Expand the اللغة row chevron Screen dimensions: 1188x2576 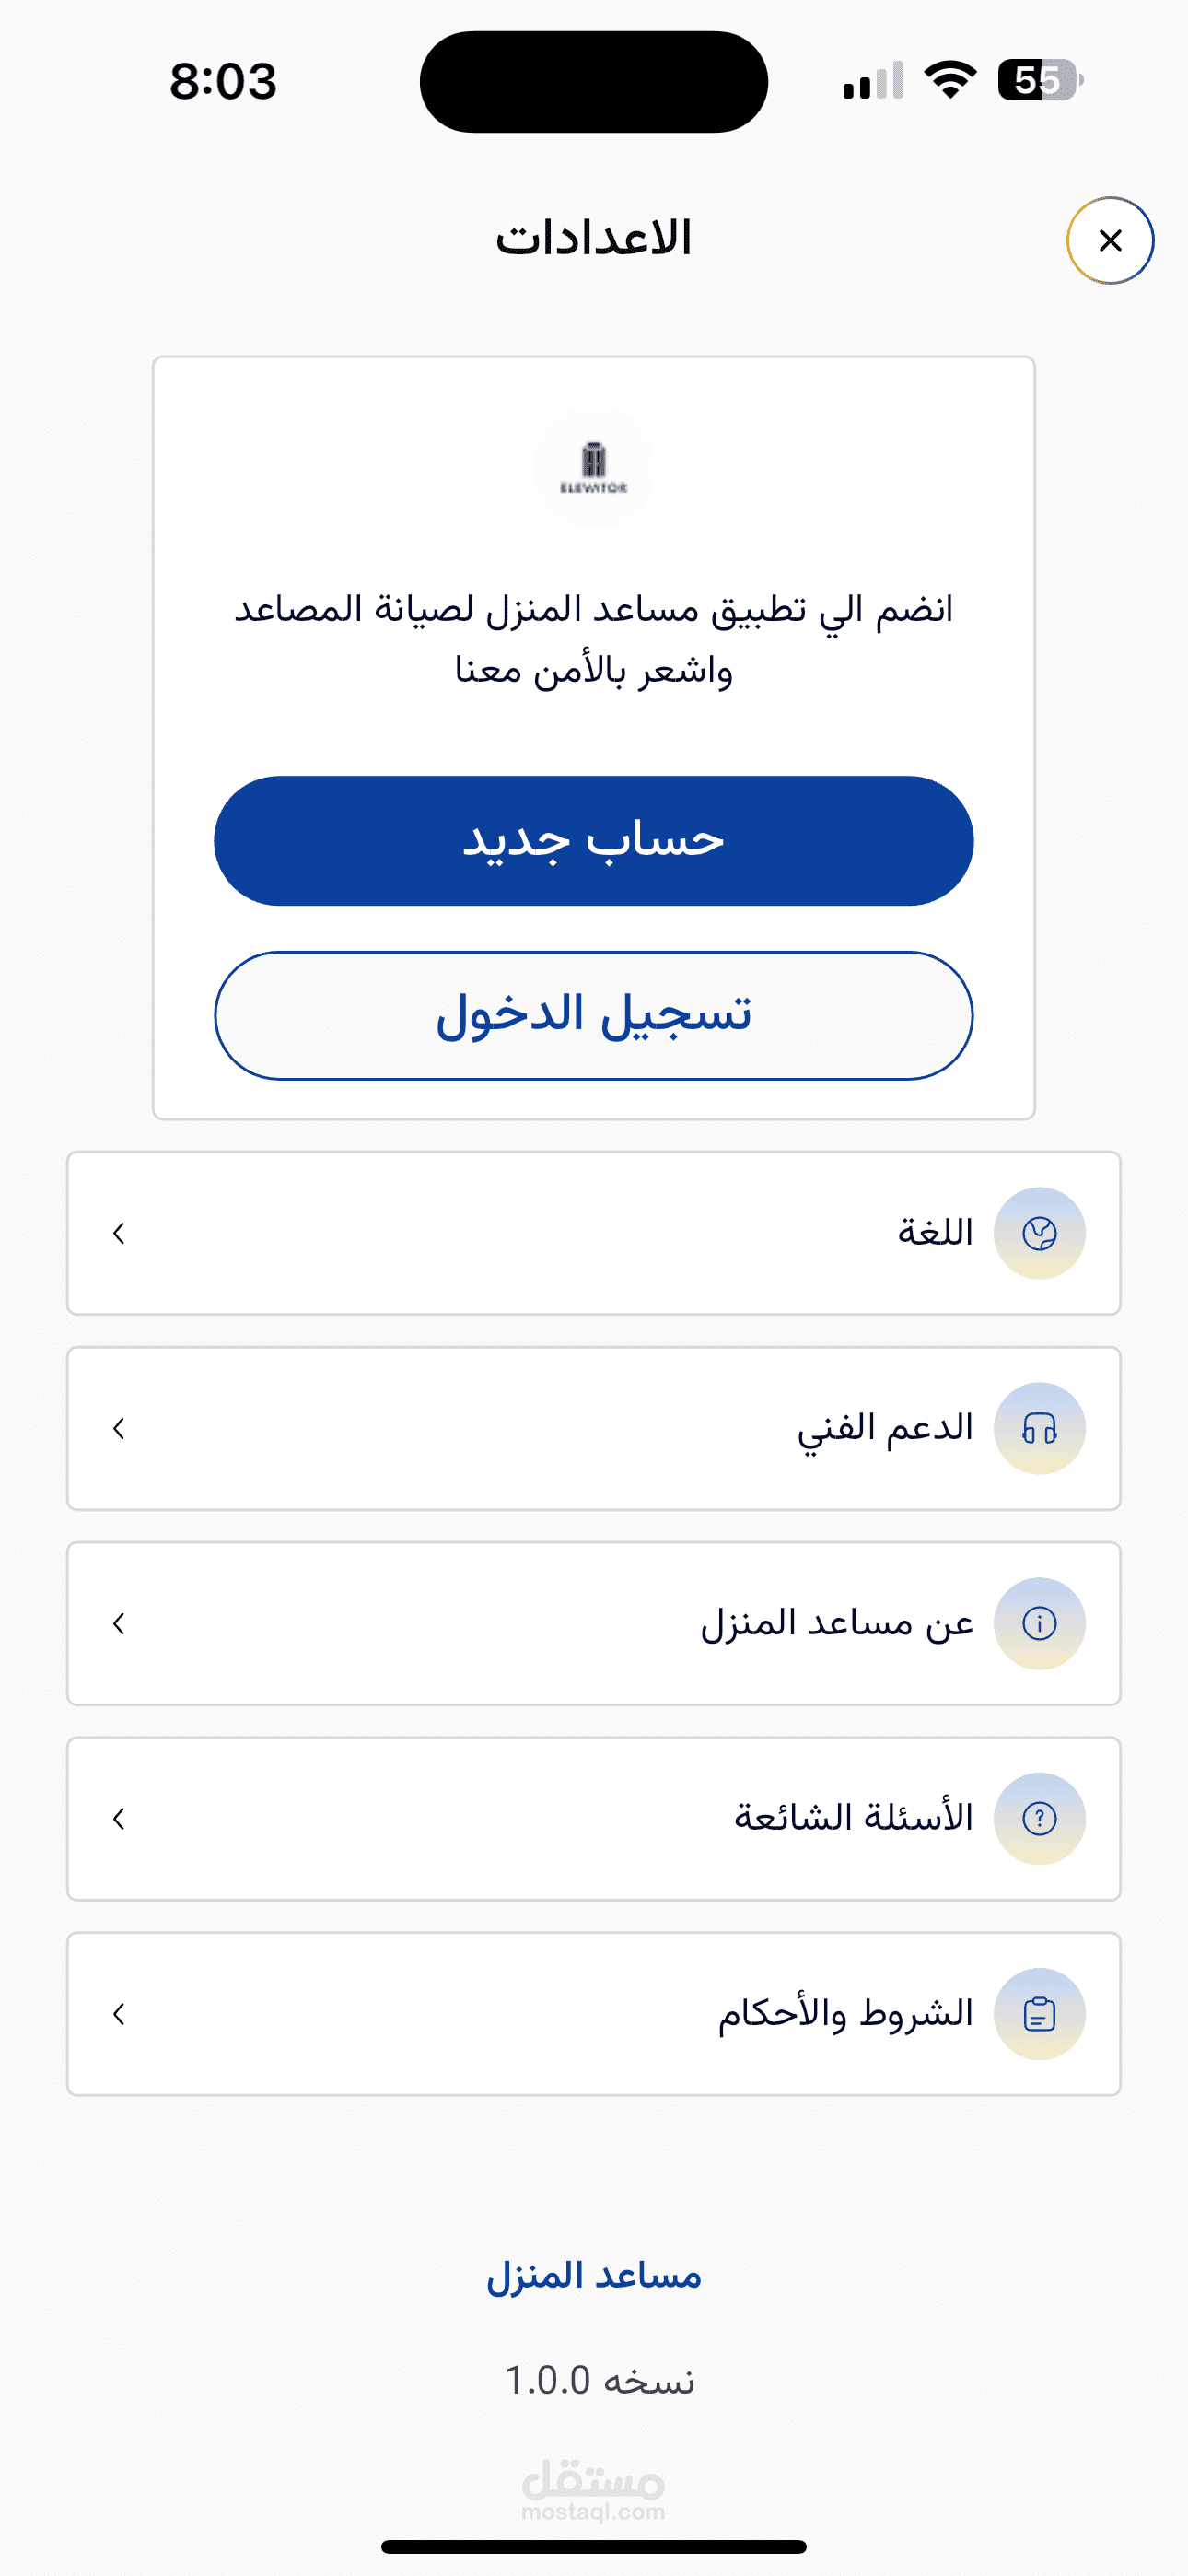click(x=119, y=1233)
